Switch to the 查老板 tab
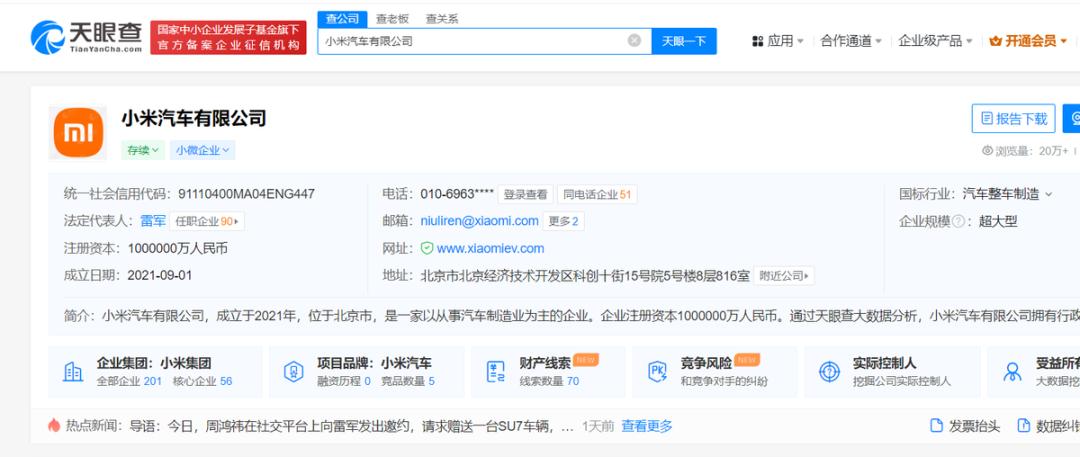Viewport: 1080px width, 457px height. (393, 19)
